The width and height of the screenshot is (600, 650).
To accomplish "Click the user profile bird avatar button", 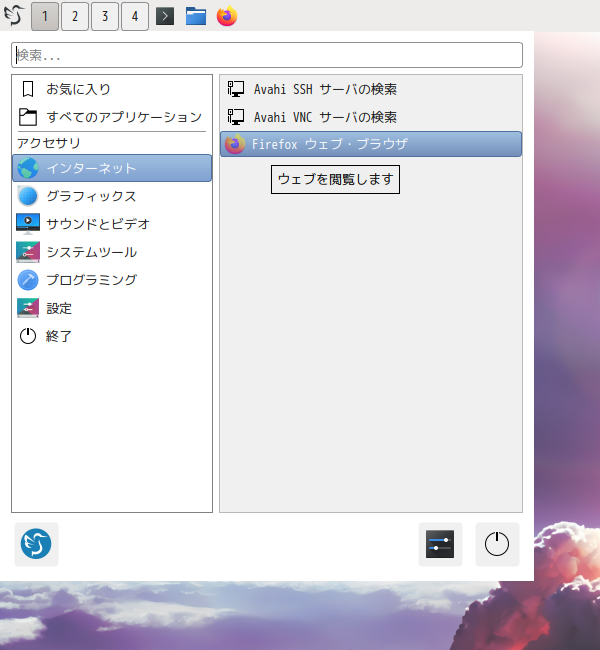I will click(x=36, y=544).
